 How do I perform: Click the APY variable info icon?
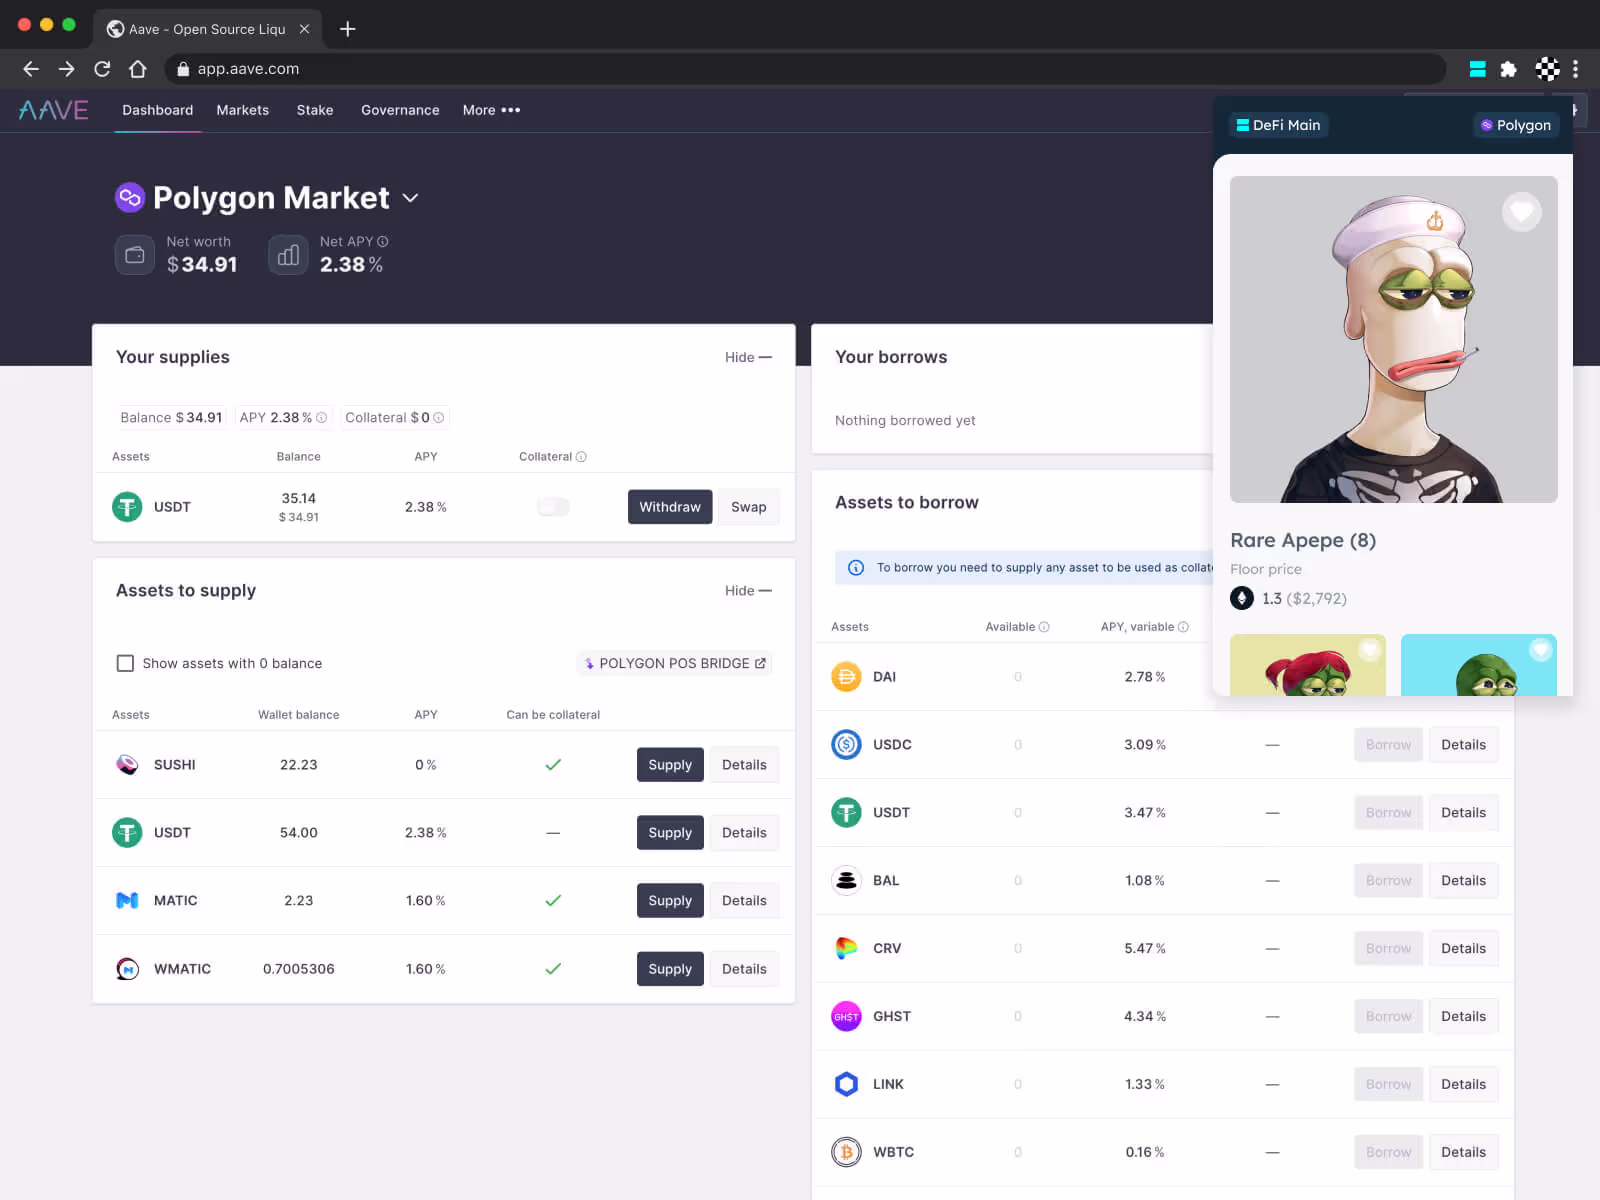(1183, 627)
